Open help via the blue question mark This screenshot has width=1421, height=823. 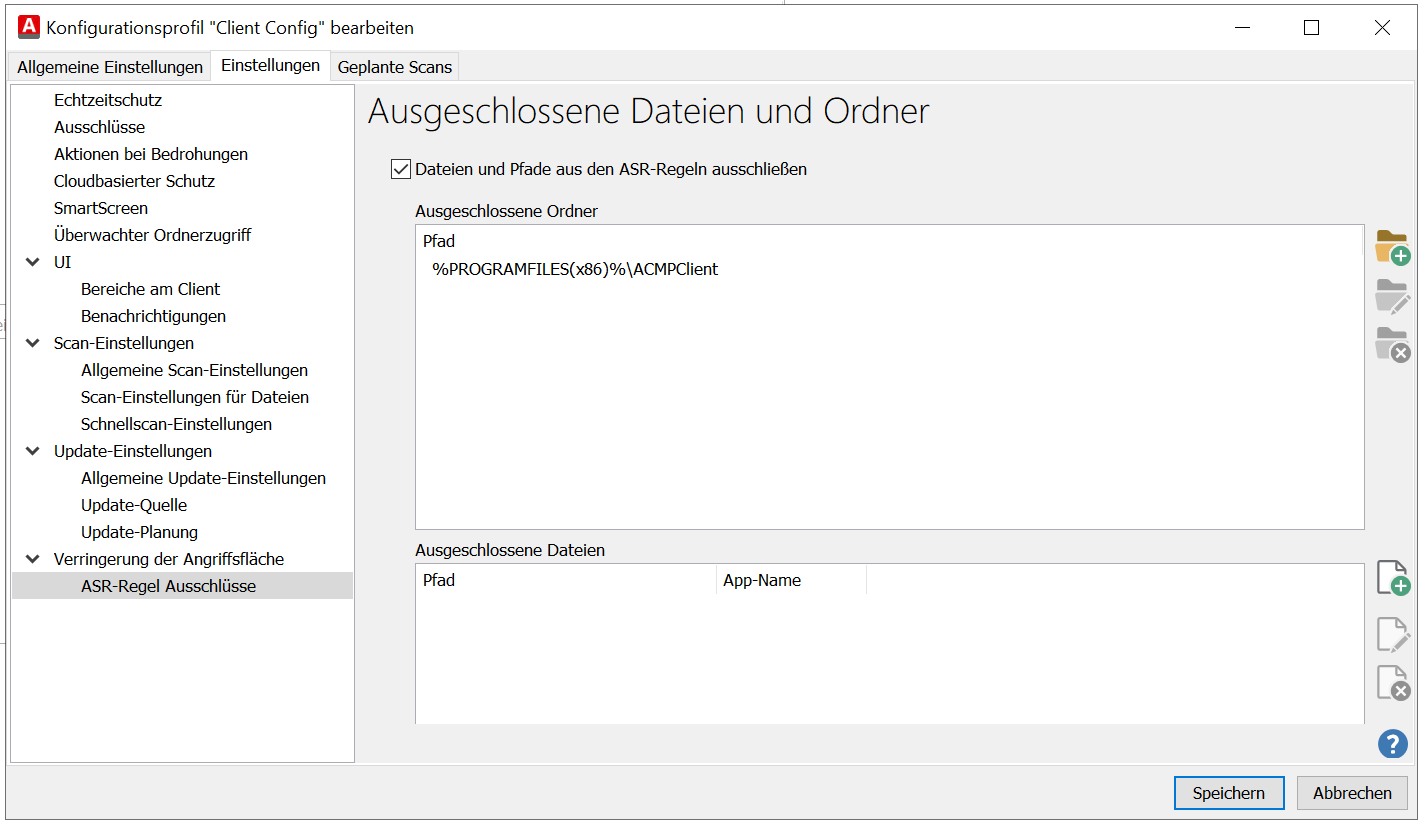pyautogui.click(x=1392, y=743)
